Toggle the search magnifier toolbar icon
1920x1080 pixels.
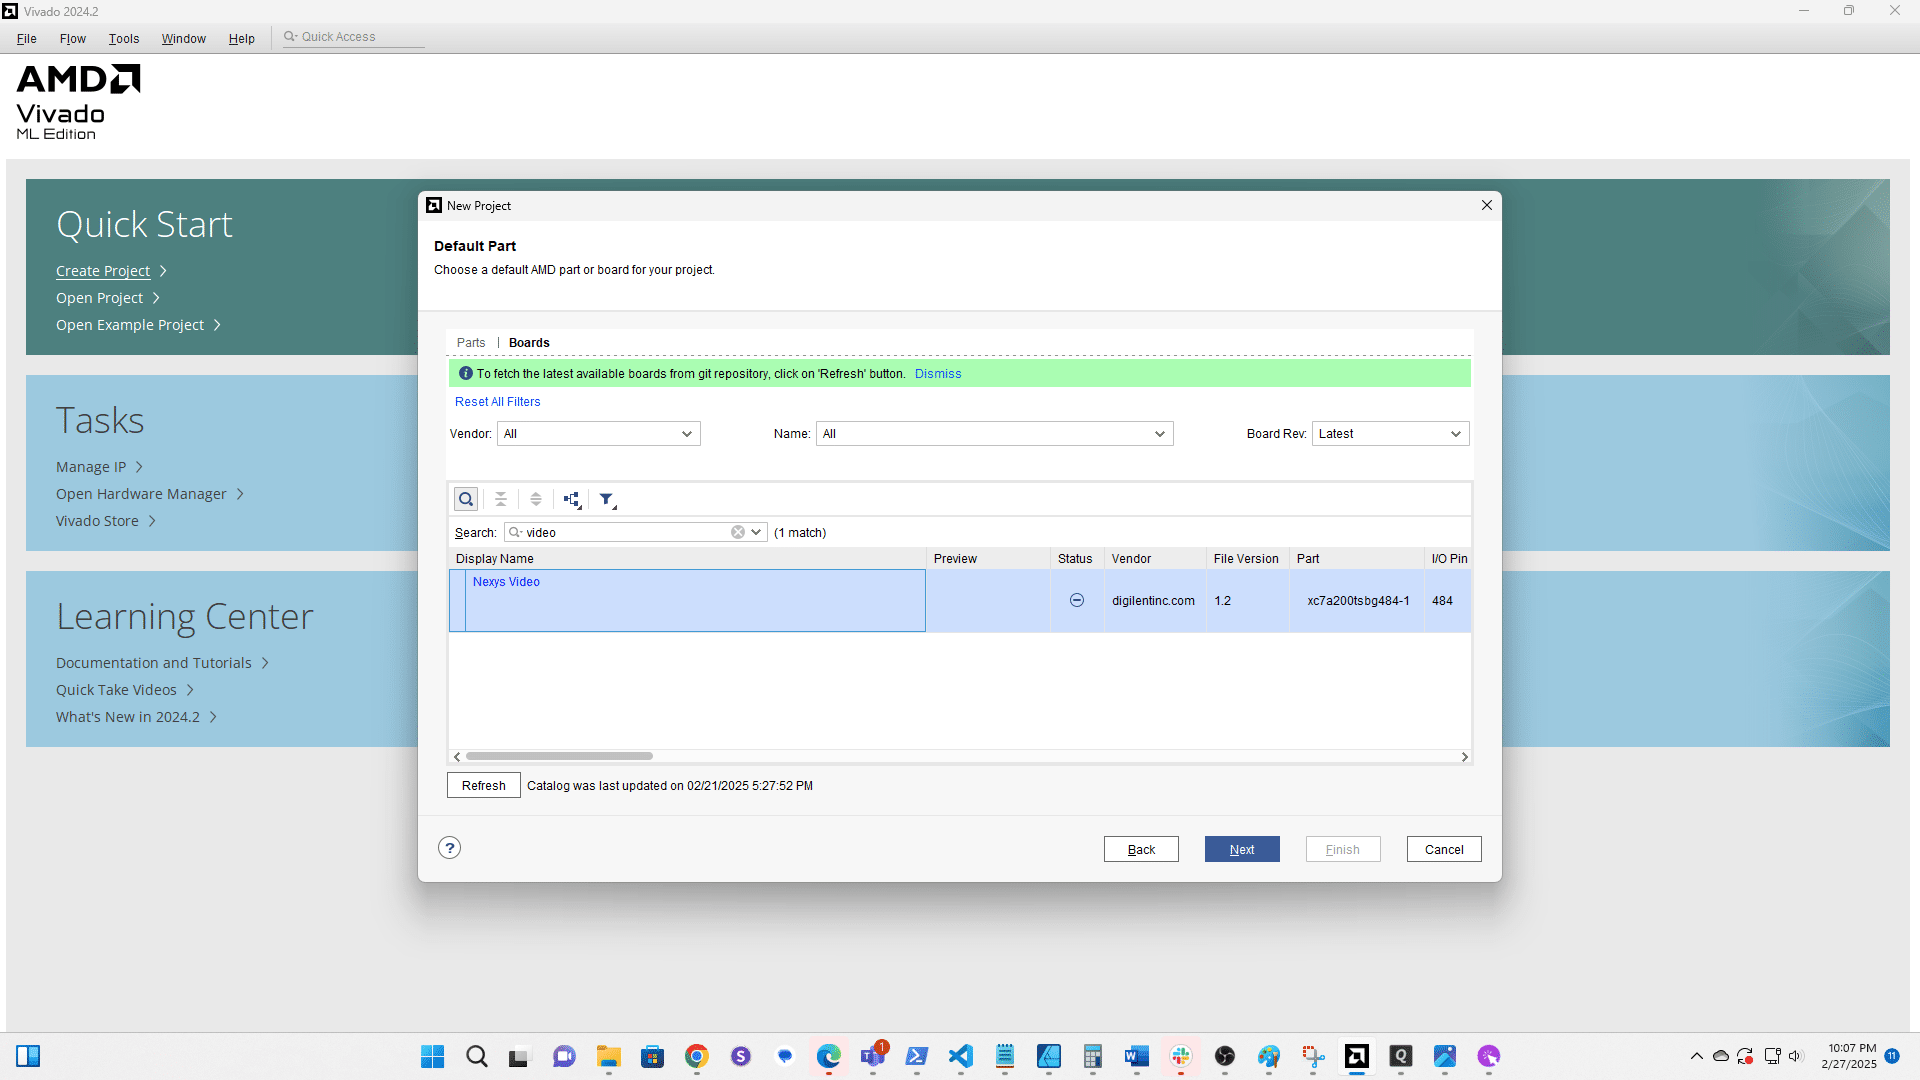pos(466,499)
